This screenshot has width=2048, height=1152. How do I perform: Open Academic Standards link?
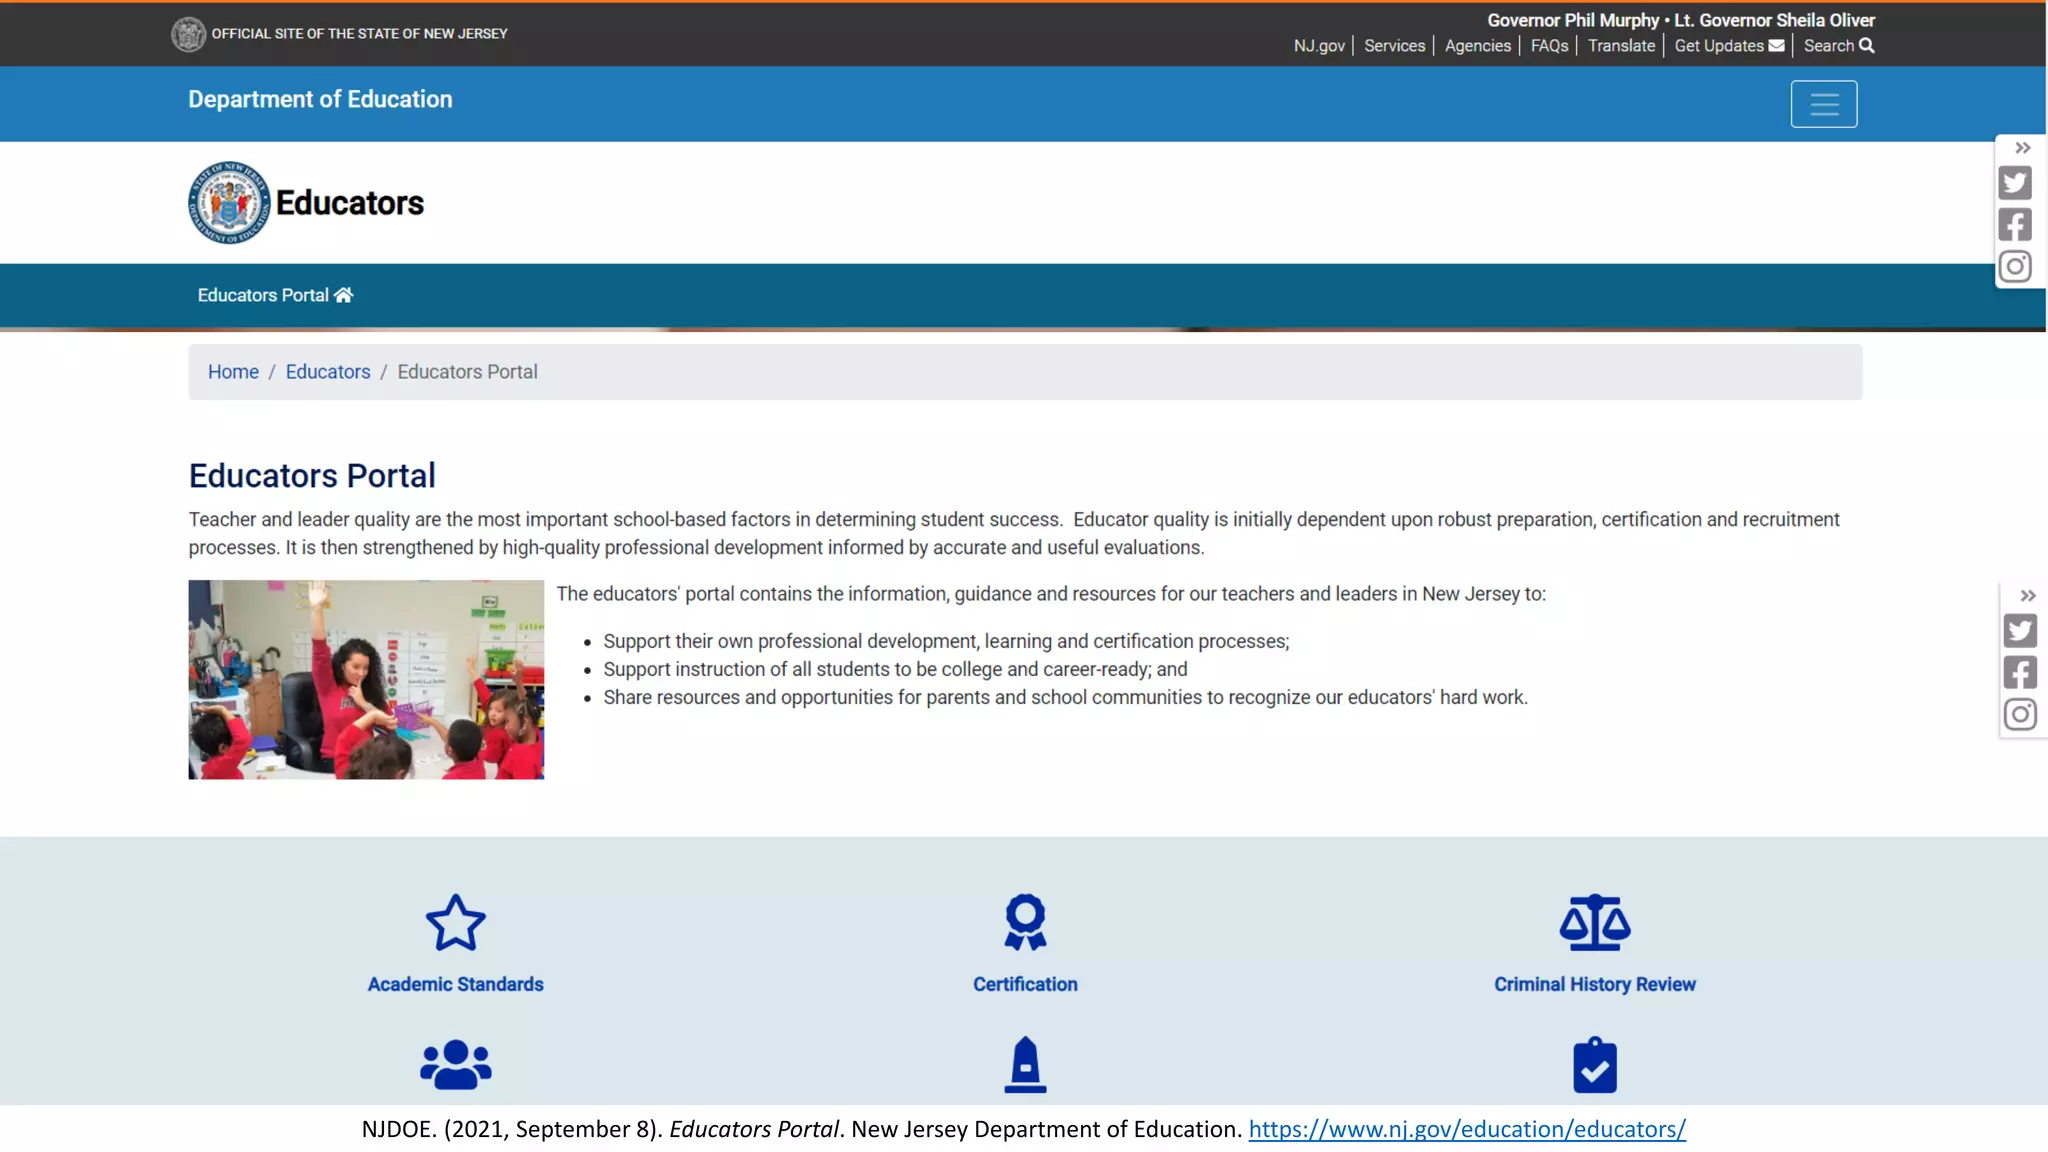pos(455,984)
